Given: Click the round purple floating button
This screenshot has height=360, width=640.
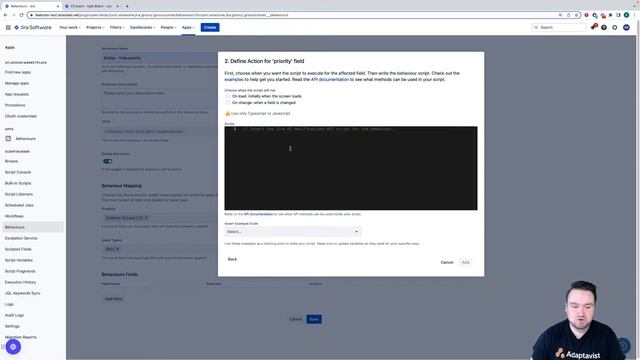Looking at the screenshot, I should coord(13,347).
